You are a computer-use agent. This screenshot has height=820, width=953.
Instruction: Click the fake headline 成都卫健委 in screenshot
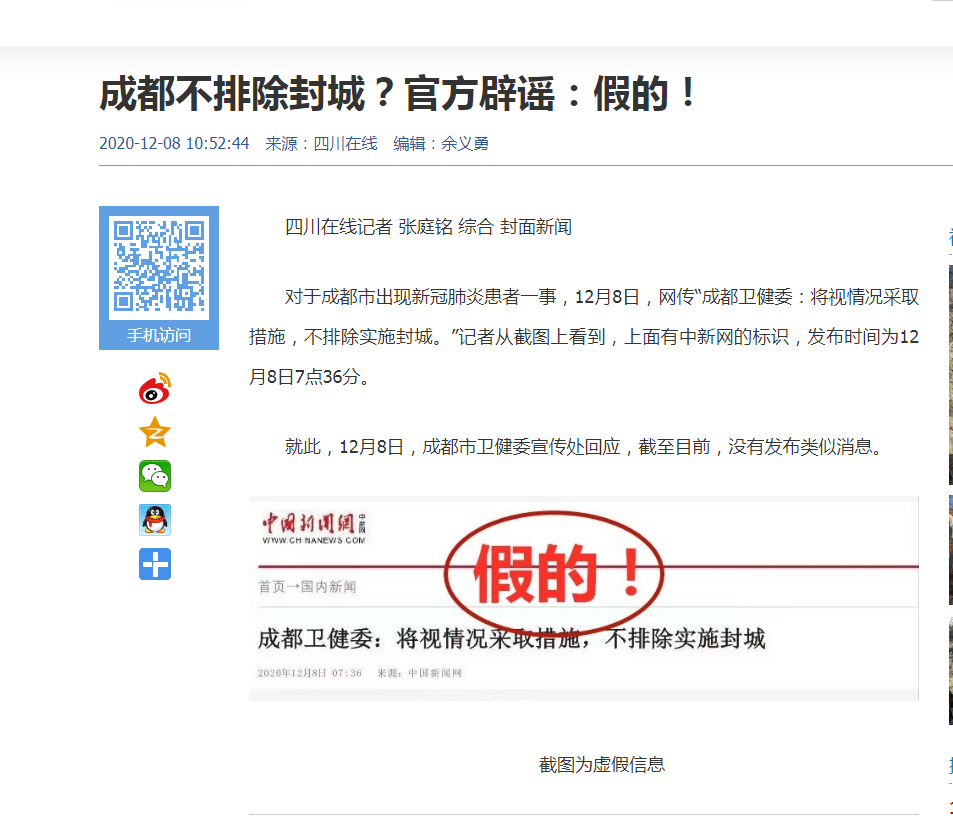click(511, 638)
